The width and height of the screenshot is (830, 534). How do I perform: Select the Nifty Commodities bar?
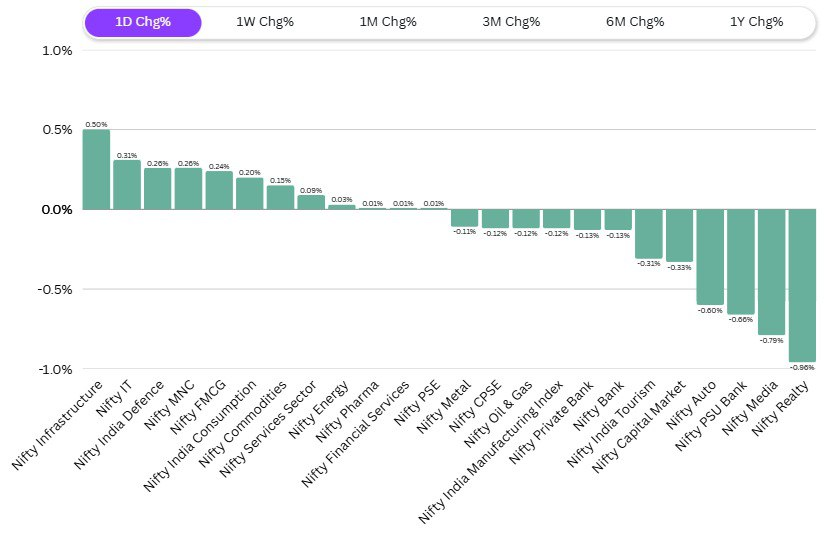click(x=281, y=197)
